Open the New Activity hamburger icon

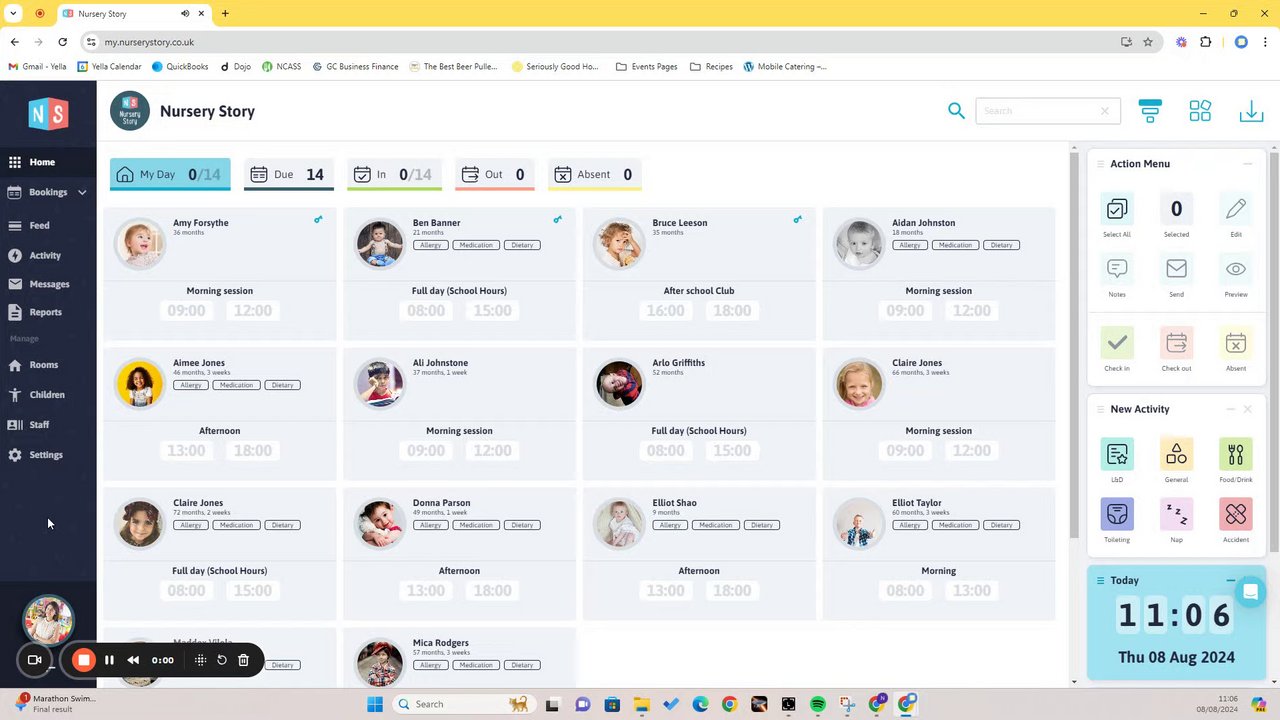click(1100, 409)
